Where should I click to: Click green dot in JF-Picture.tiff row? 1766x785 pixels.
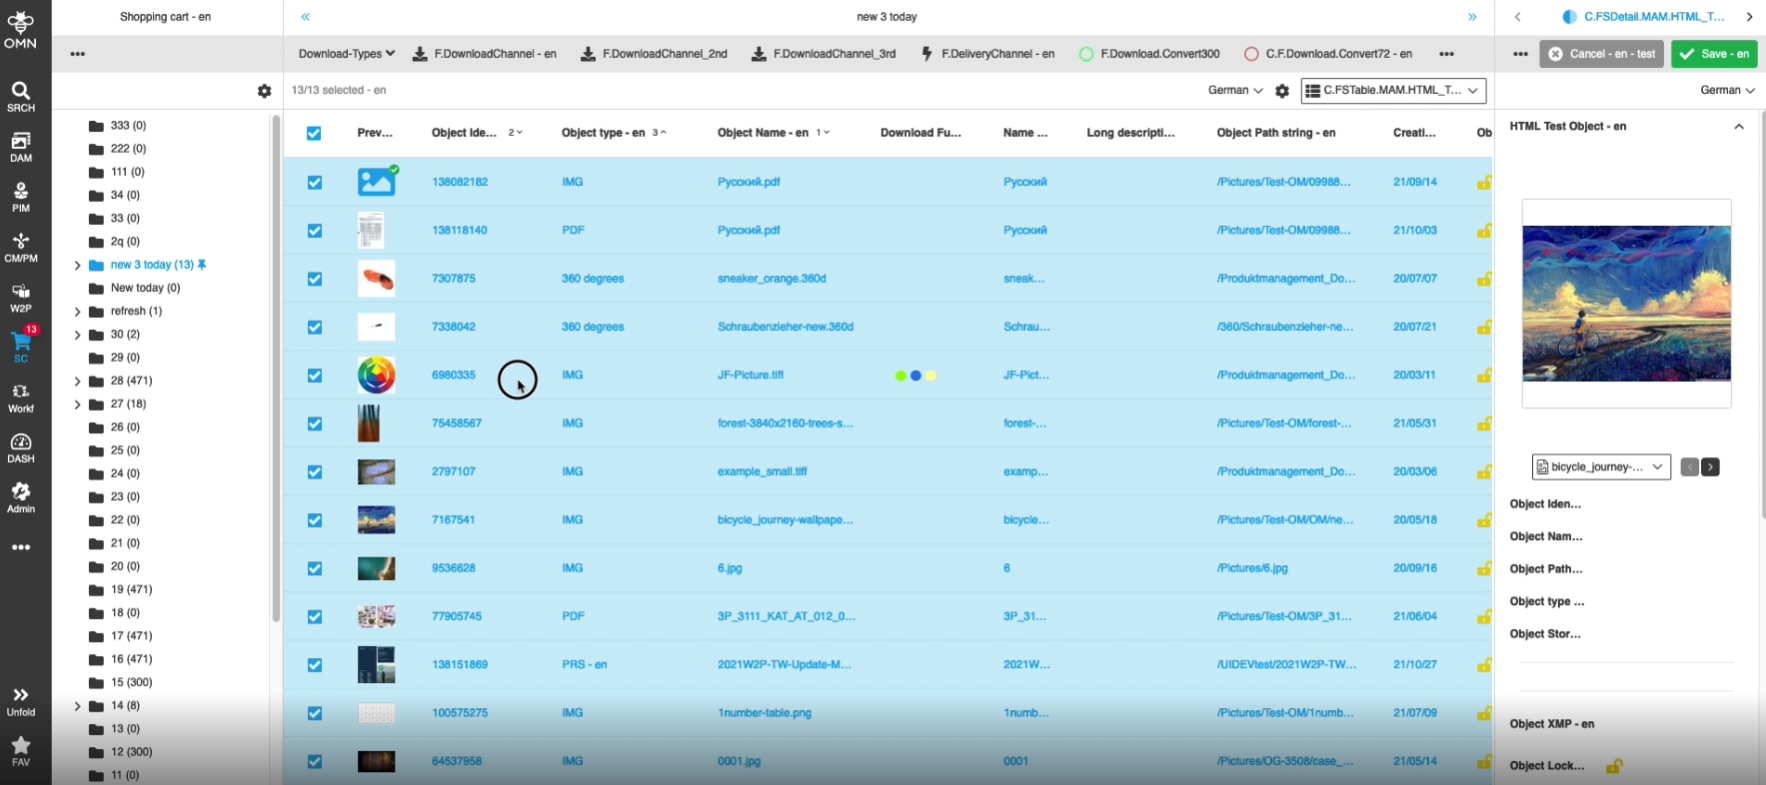pos(901,376)
